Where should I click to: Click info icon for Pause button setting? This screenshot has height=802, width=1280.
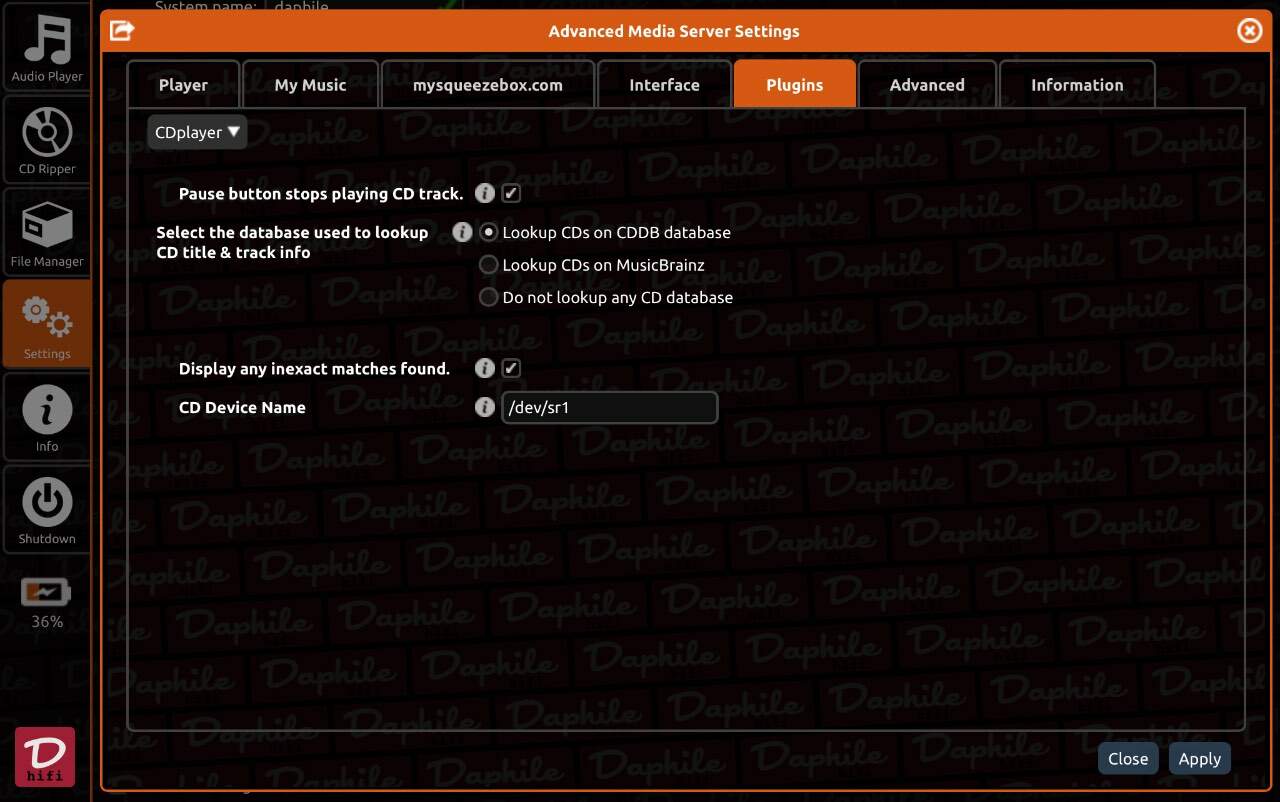(485, 193)
